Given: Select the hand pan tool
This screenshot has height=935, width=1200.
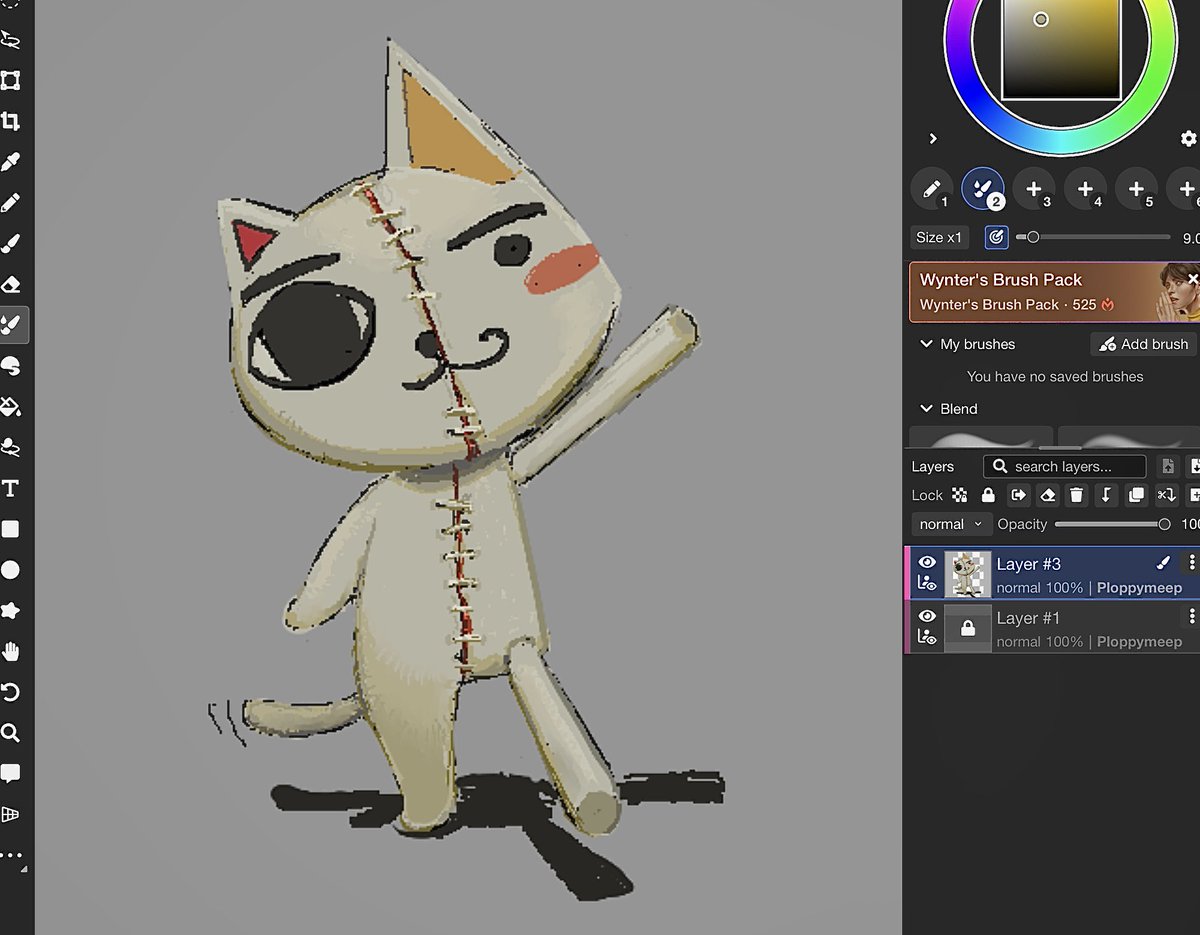Looking at the screenshot, I should 11,651.
